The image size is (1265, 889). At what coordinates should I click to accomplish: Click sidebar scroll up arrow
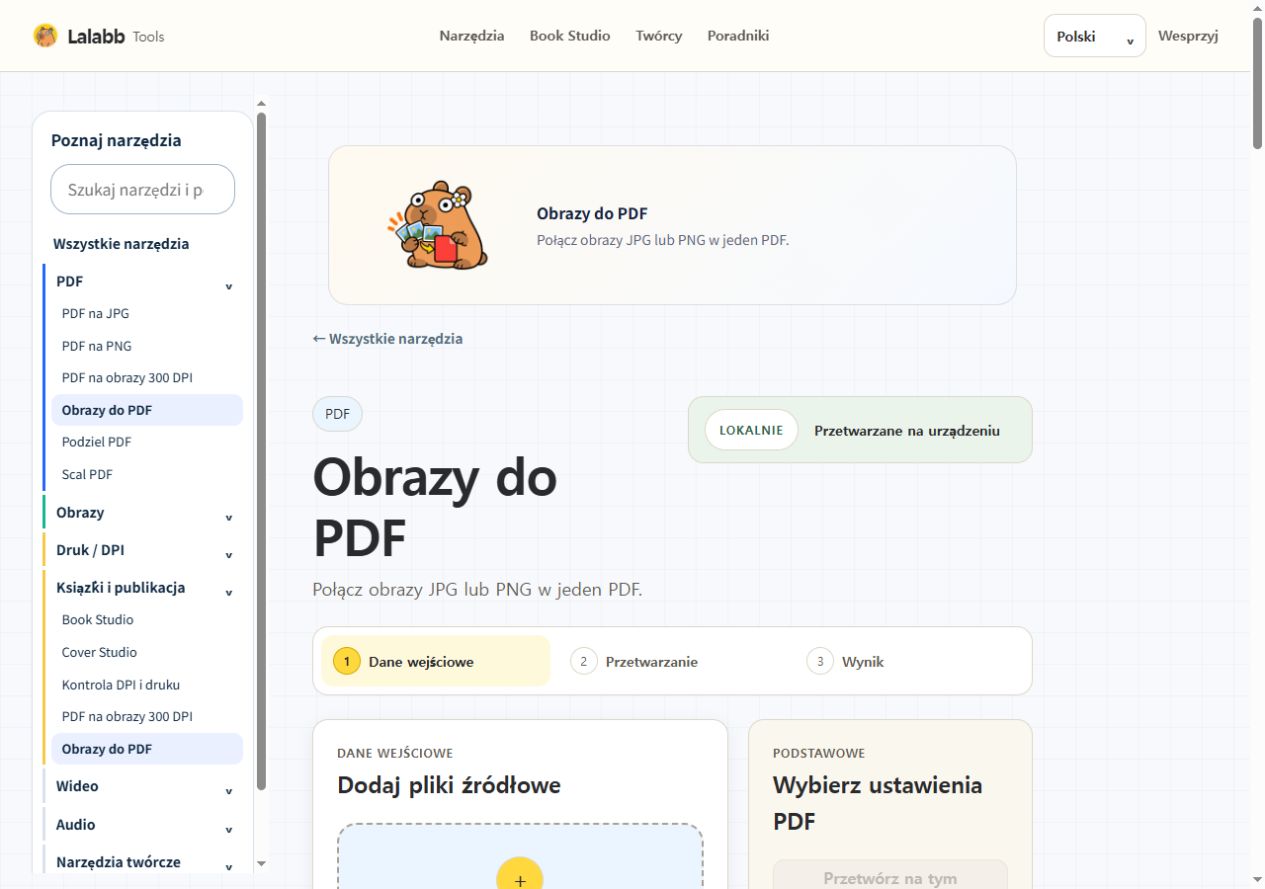tap(262, 102)
